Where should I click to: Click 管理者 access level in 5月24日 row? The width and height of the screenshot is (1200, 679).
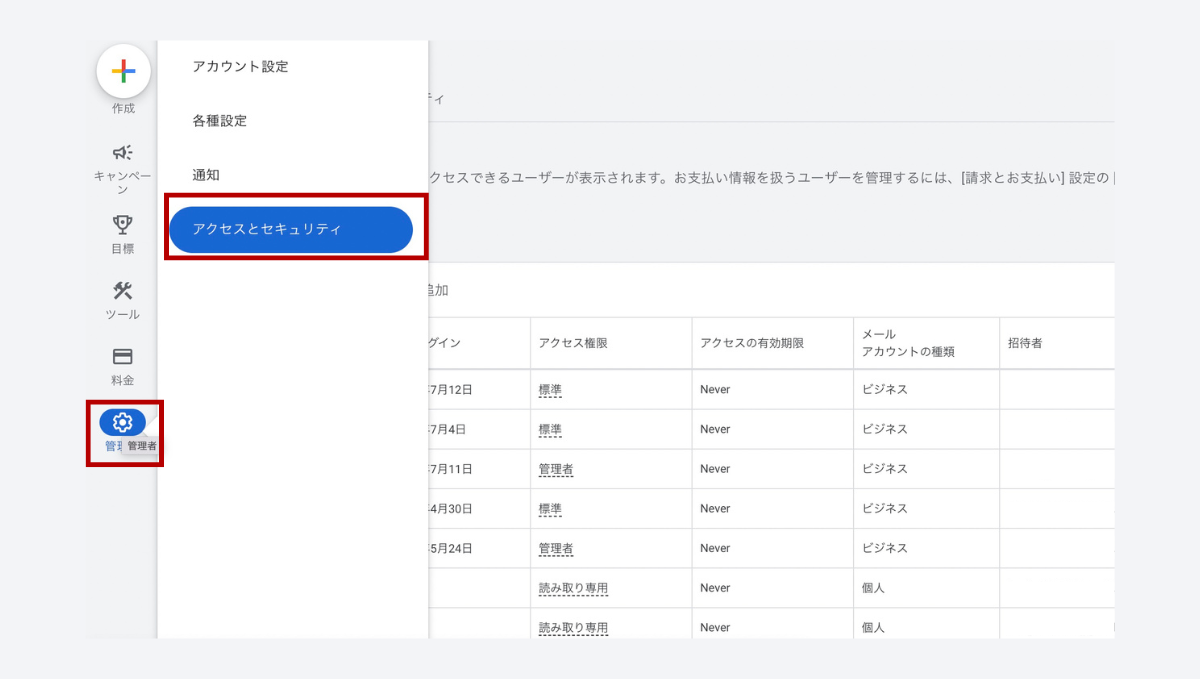point(556,549)
